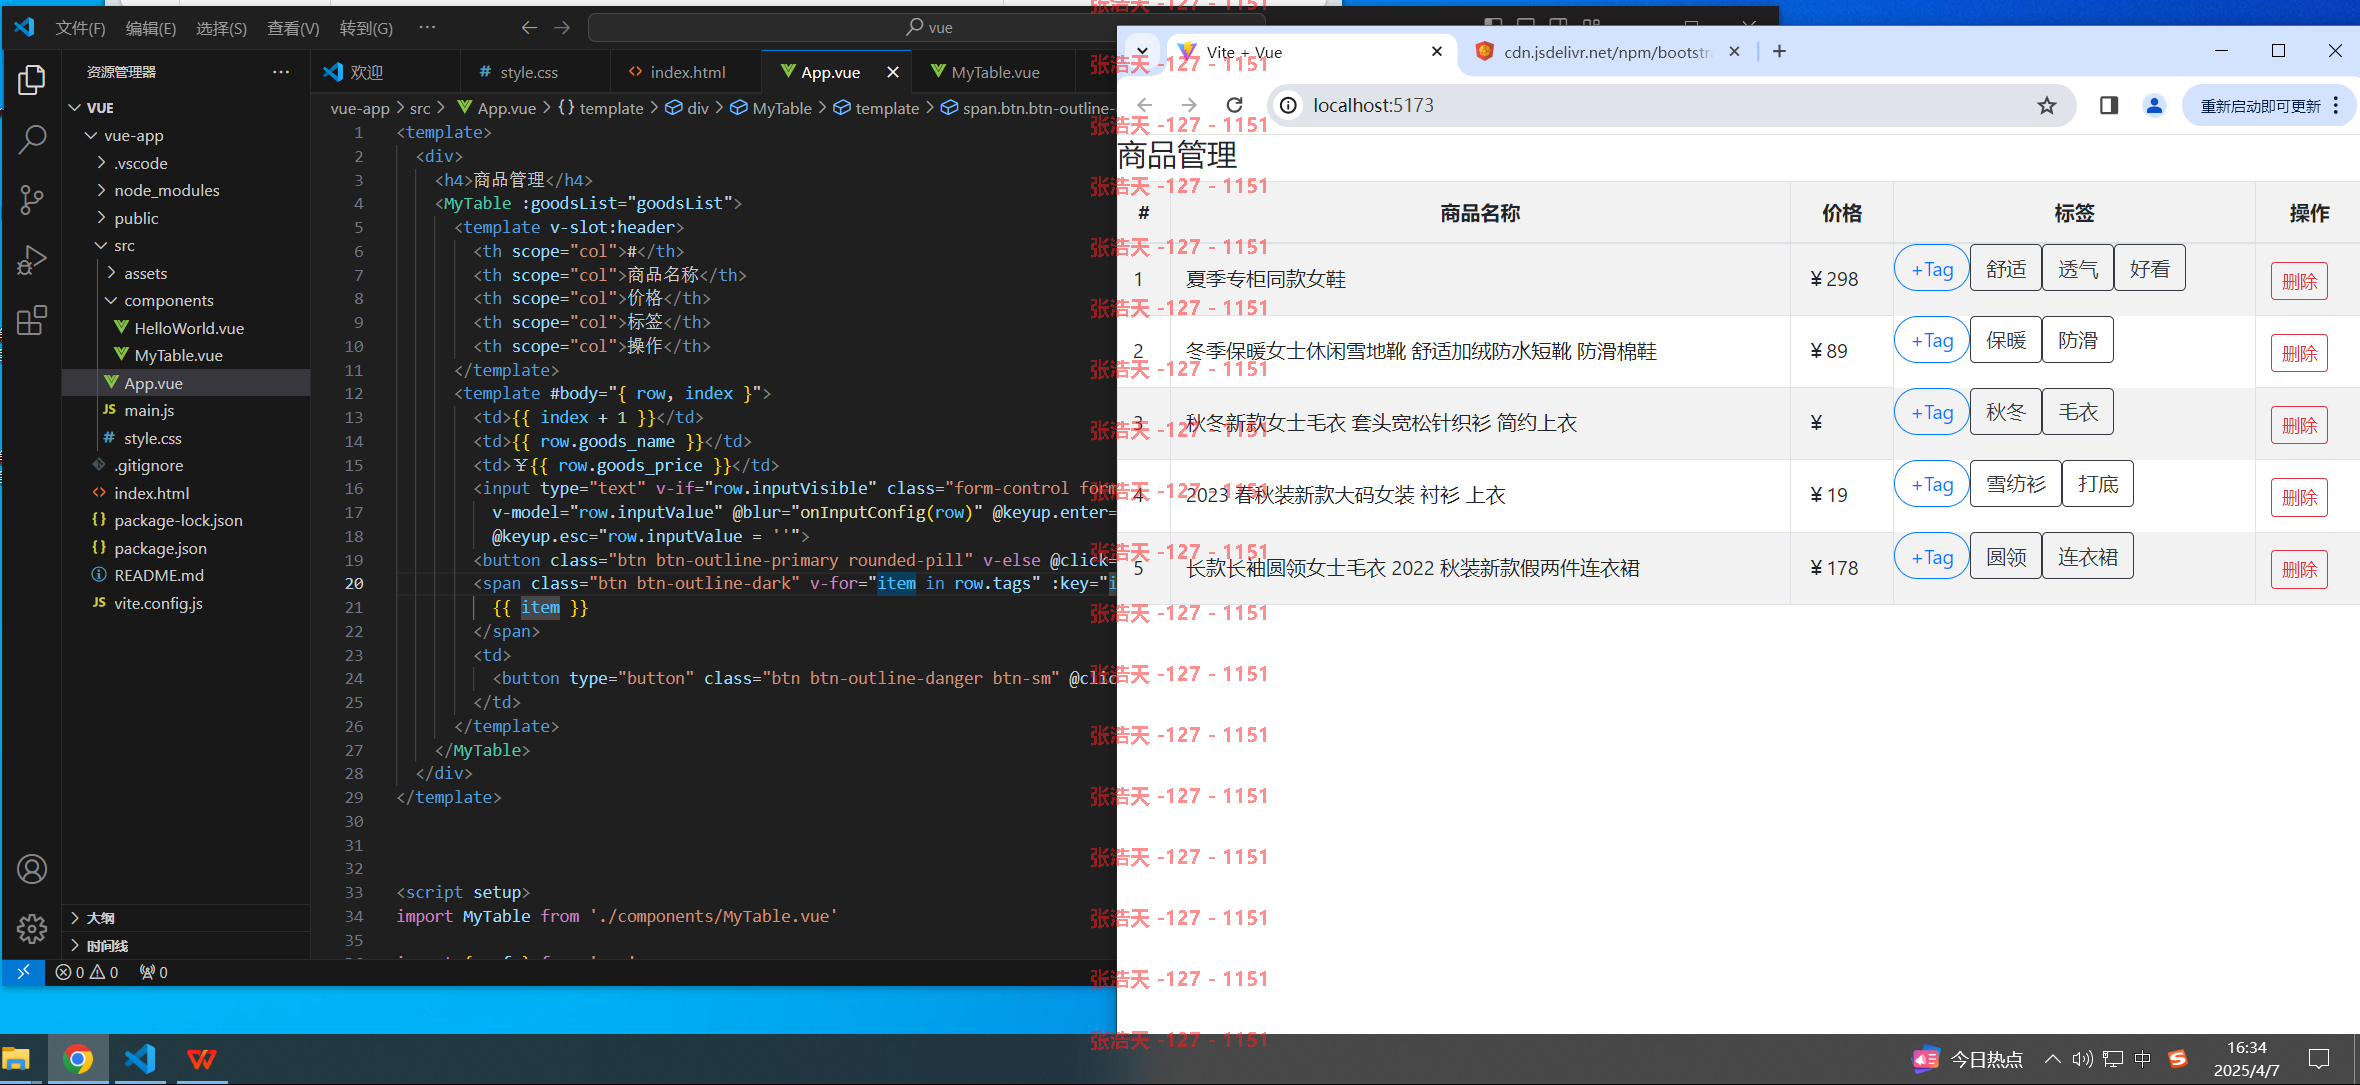Click +Tag in the 夏季专柜同款女鞋 row
This screenshot has height=1085, width=2360.
(x=1931, y=269)
